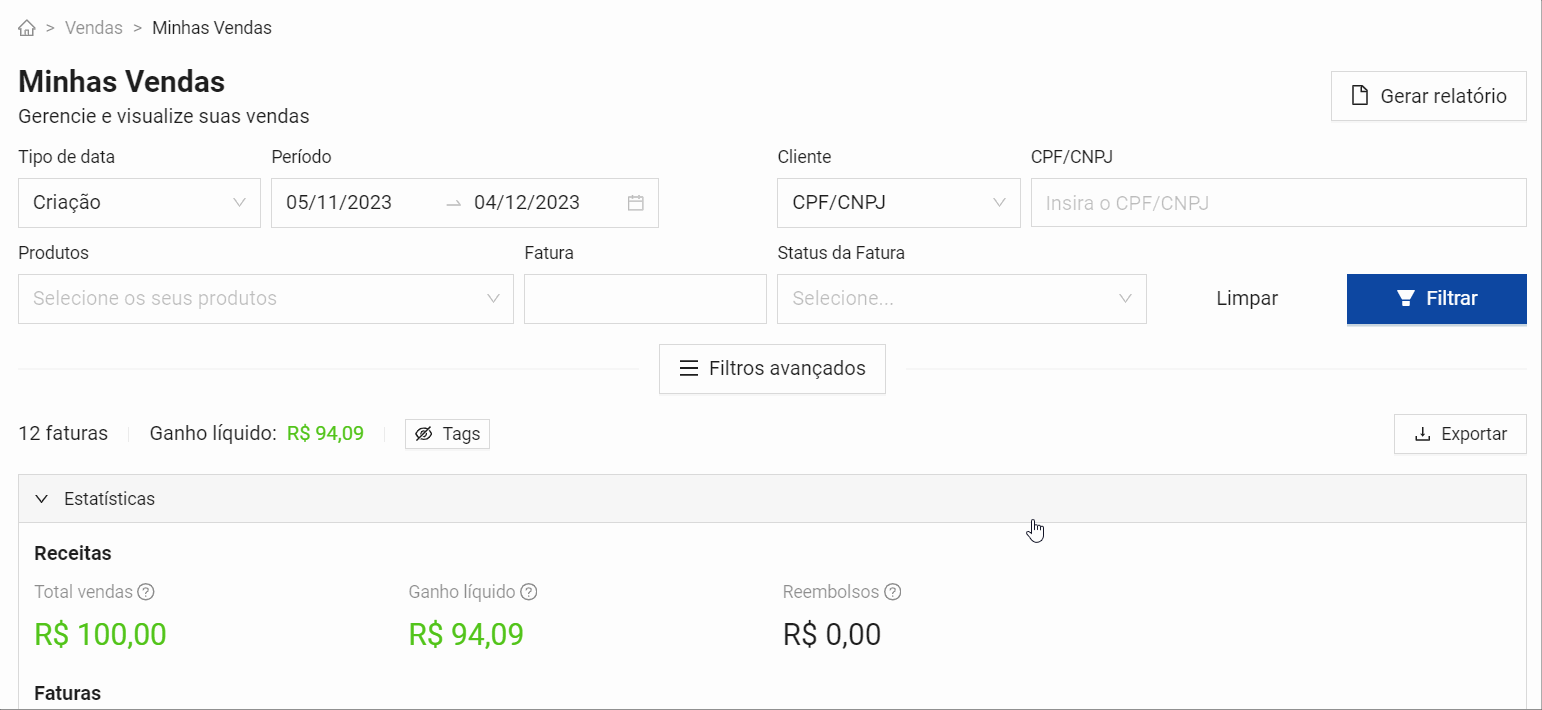Screen dimensions: 1542x710
Task: Open the Status da Fatura dropdown
Action: pyautogui.click(x=961, y=299)
